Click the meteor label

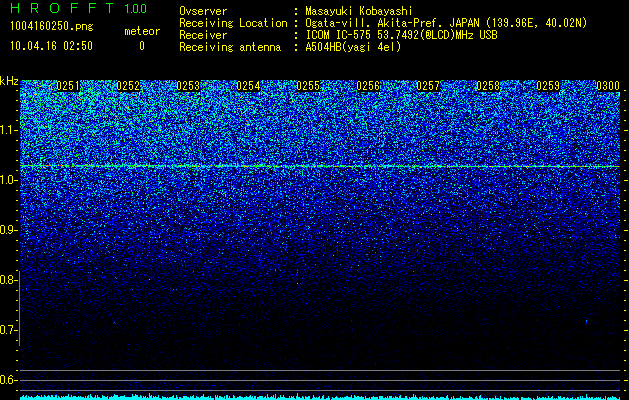click(142, 31)
